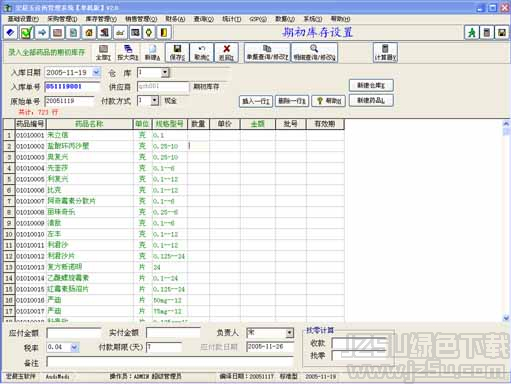Click the 计算器 calculator toolbar button
511x384 pixels.
(x=385, y=52)
